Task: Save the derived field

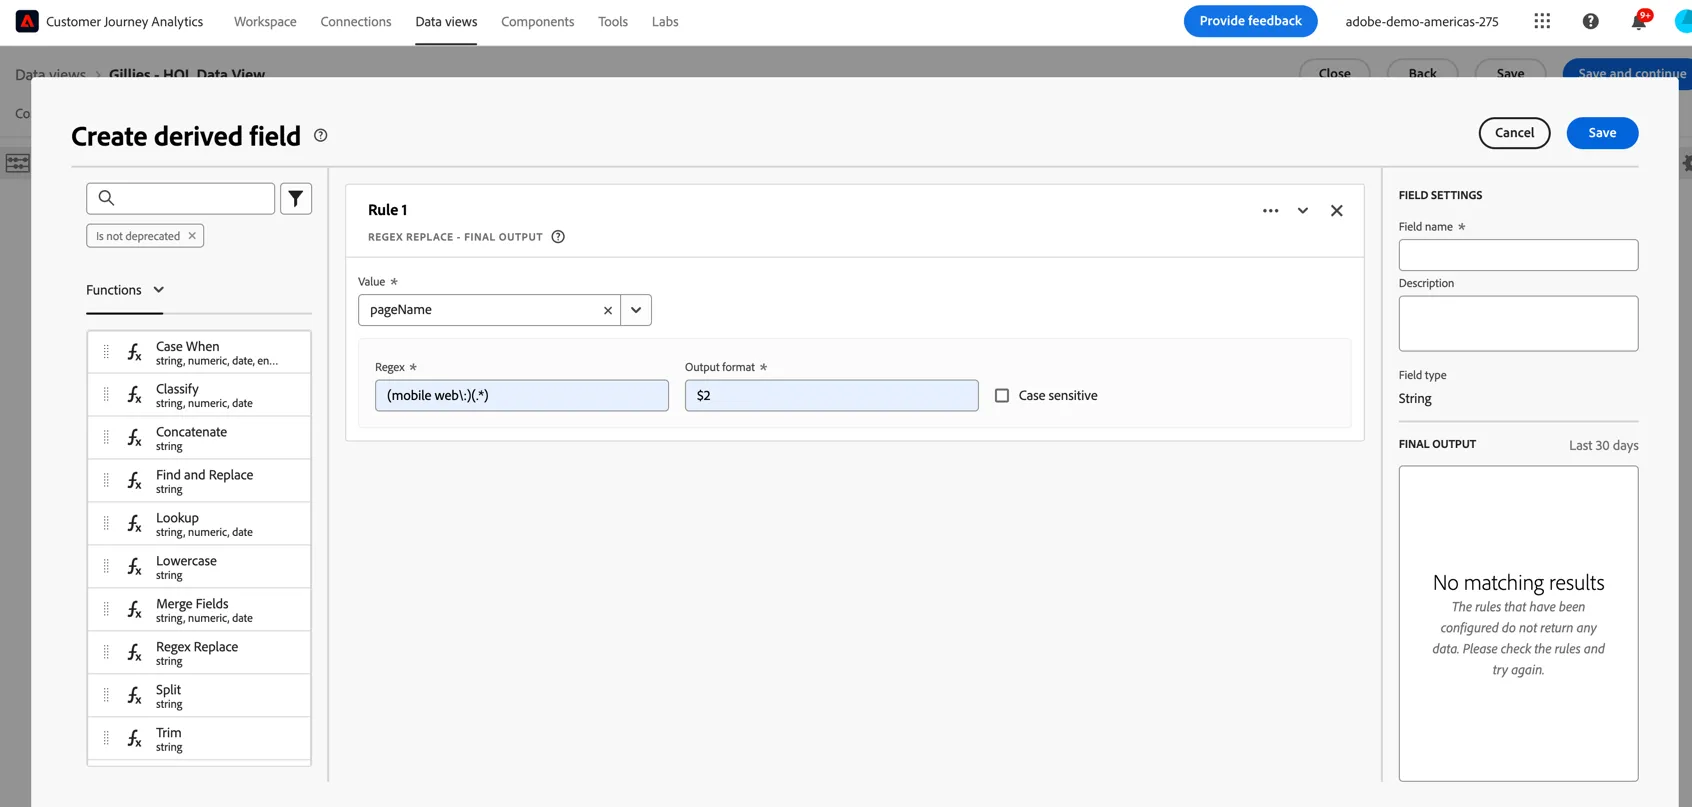Action: (x=1602, y=133)
